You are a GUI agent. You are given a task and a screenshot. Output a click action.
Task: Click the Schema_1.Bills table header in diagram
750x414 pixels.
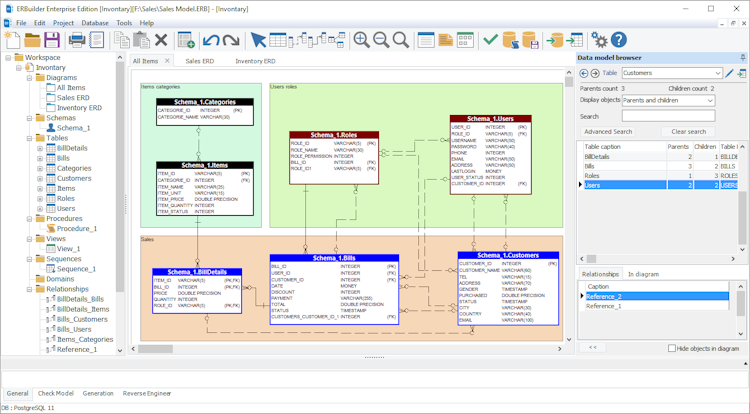(334, 258)
